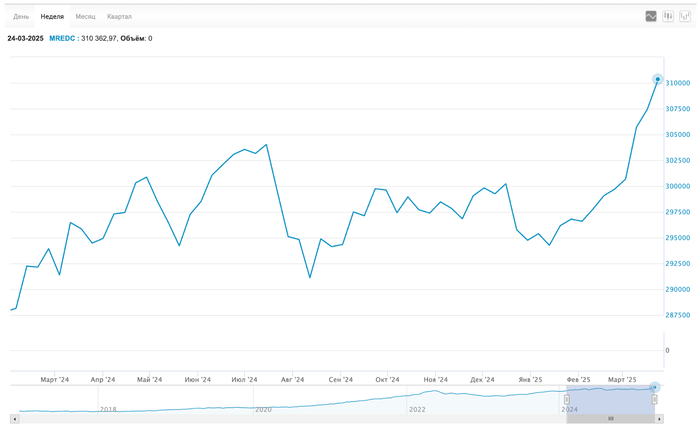Click the scrollbar left arrow
The height and width of the screenshot is (431, 700).
click(x=13, y=418)
